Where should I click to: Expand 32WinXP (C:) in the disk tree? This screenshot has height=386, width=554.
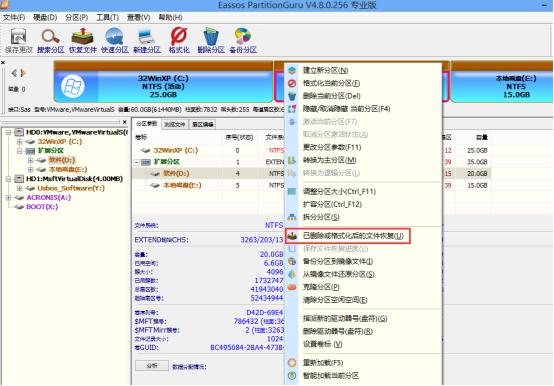[19, 142]
